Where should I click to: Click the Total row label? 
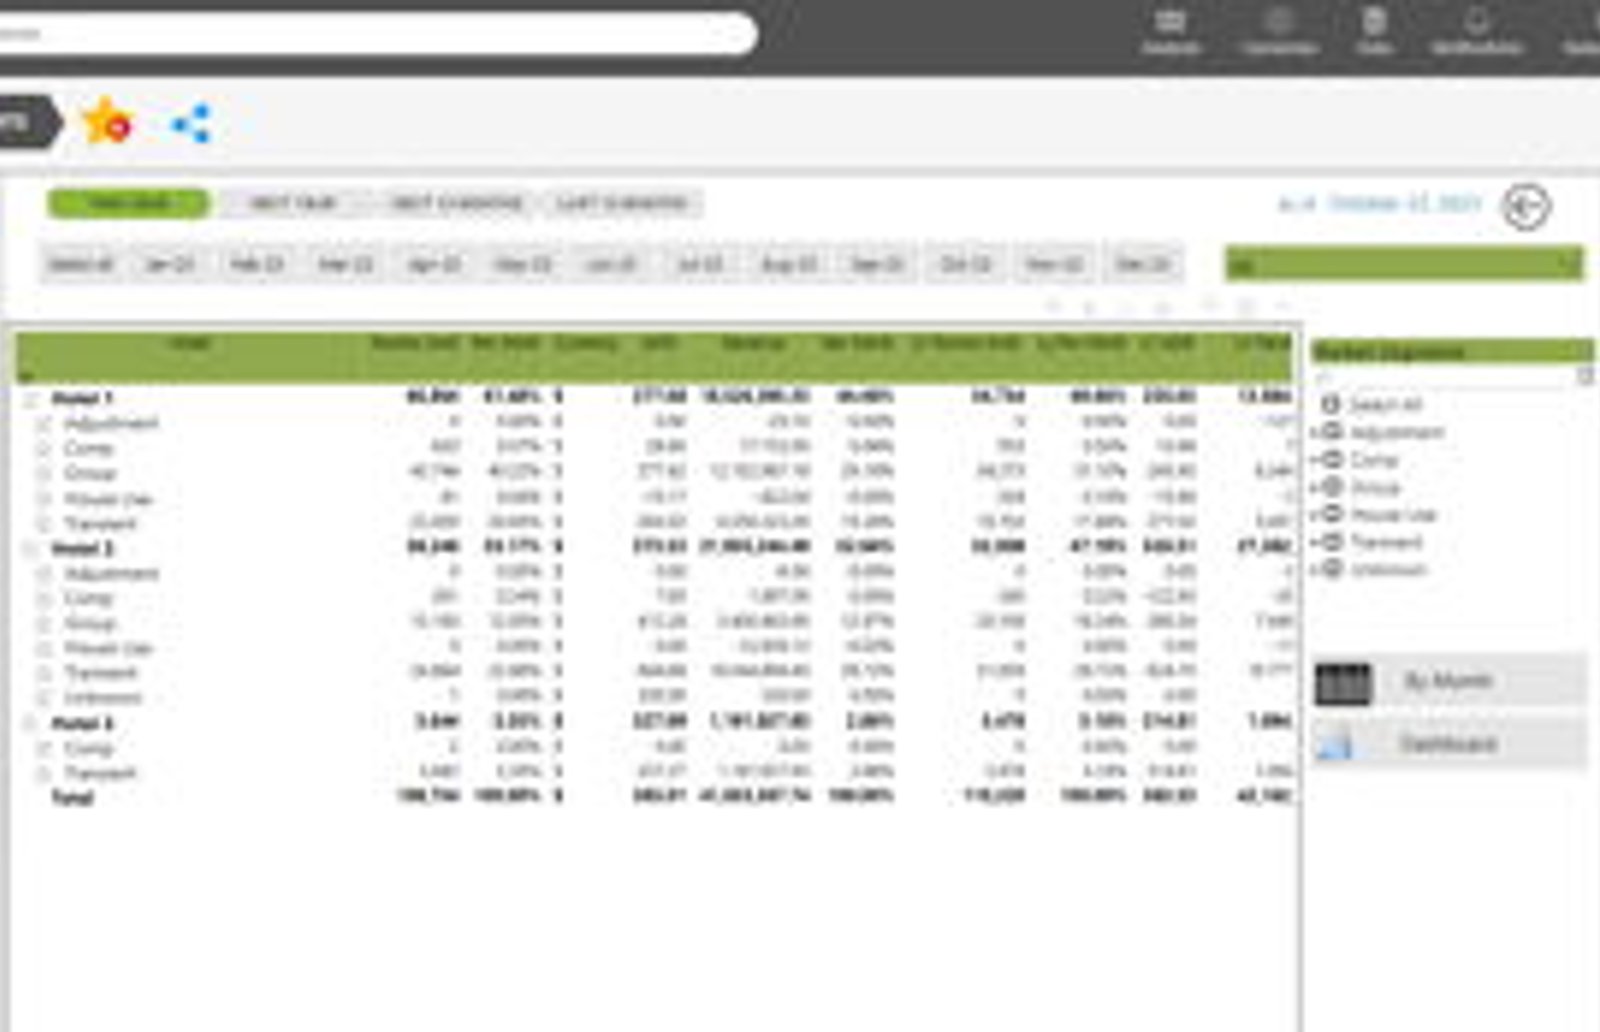pyautogui.click(x=72, y=798)
